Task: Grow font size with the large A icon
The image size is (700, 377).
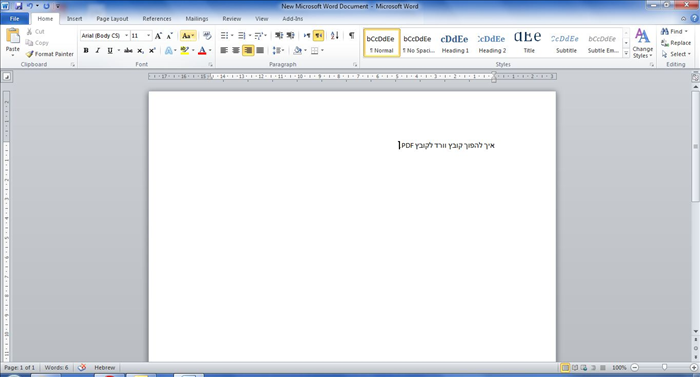Action: pyautogui.click(x=158, y=36)
